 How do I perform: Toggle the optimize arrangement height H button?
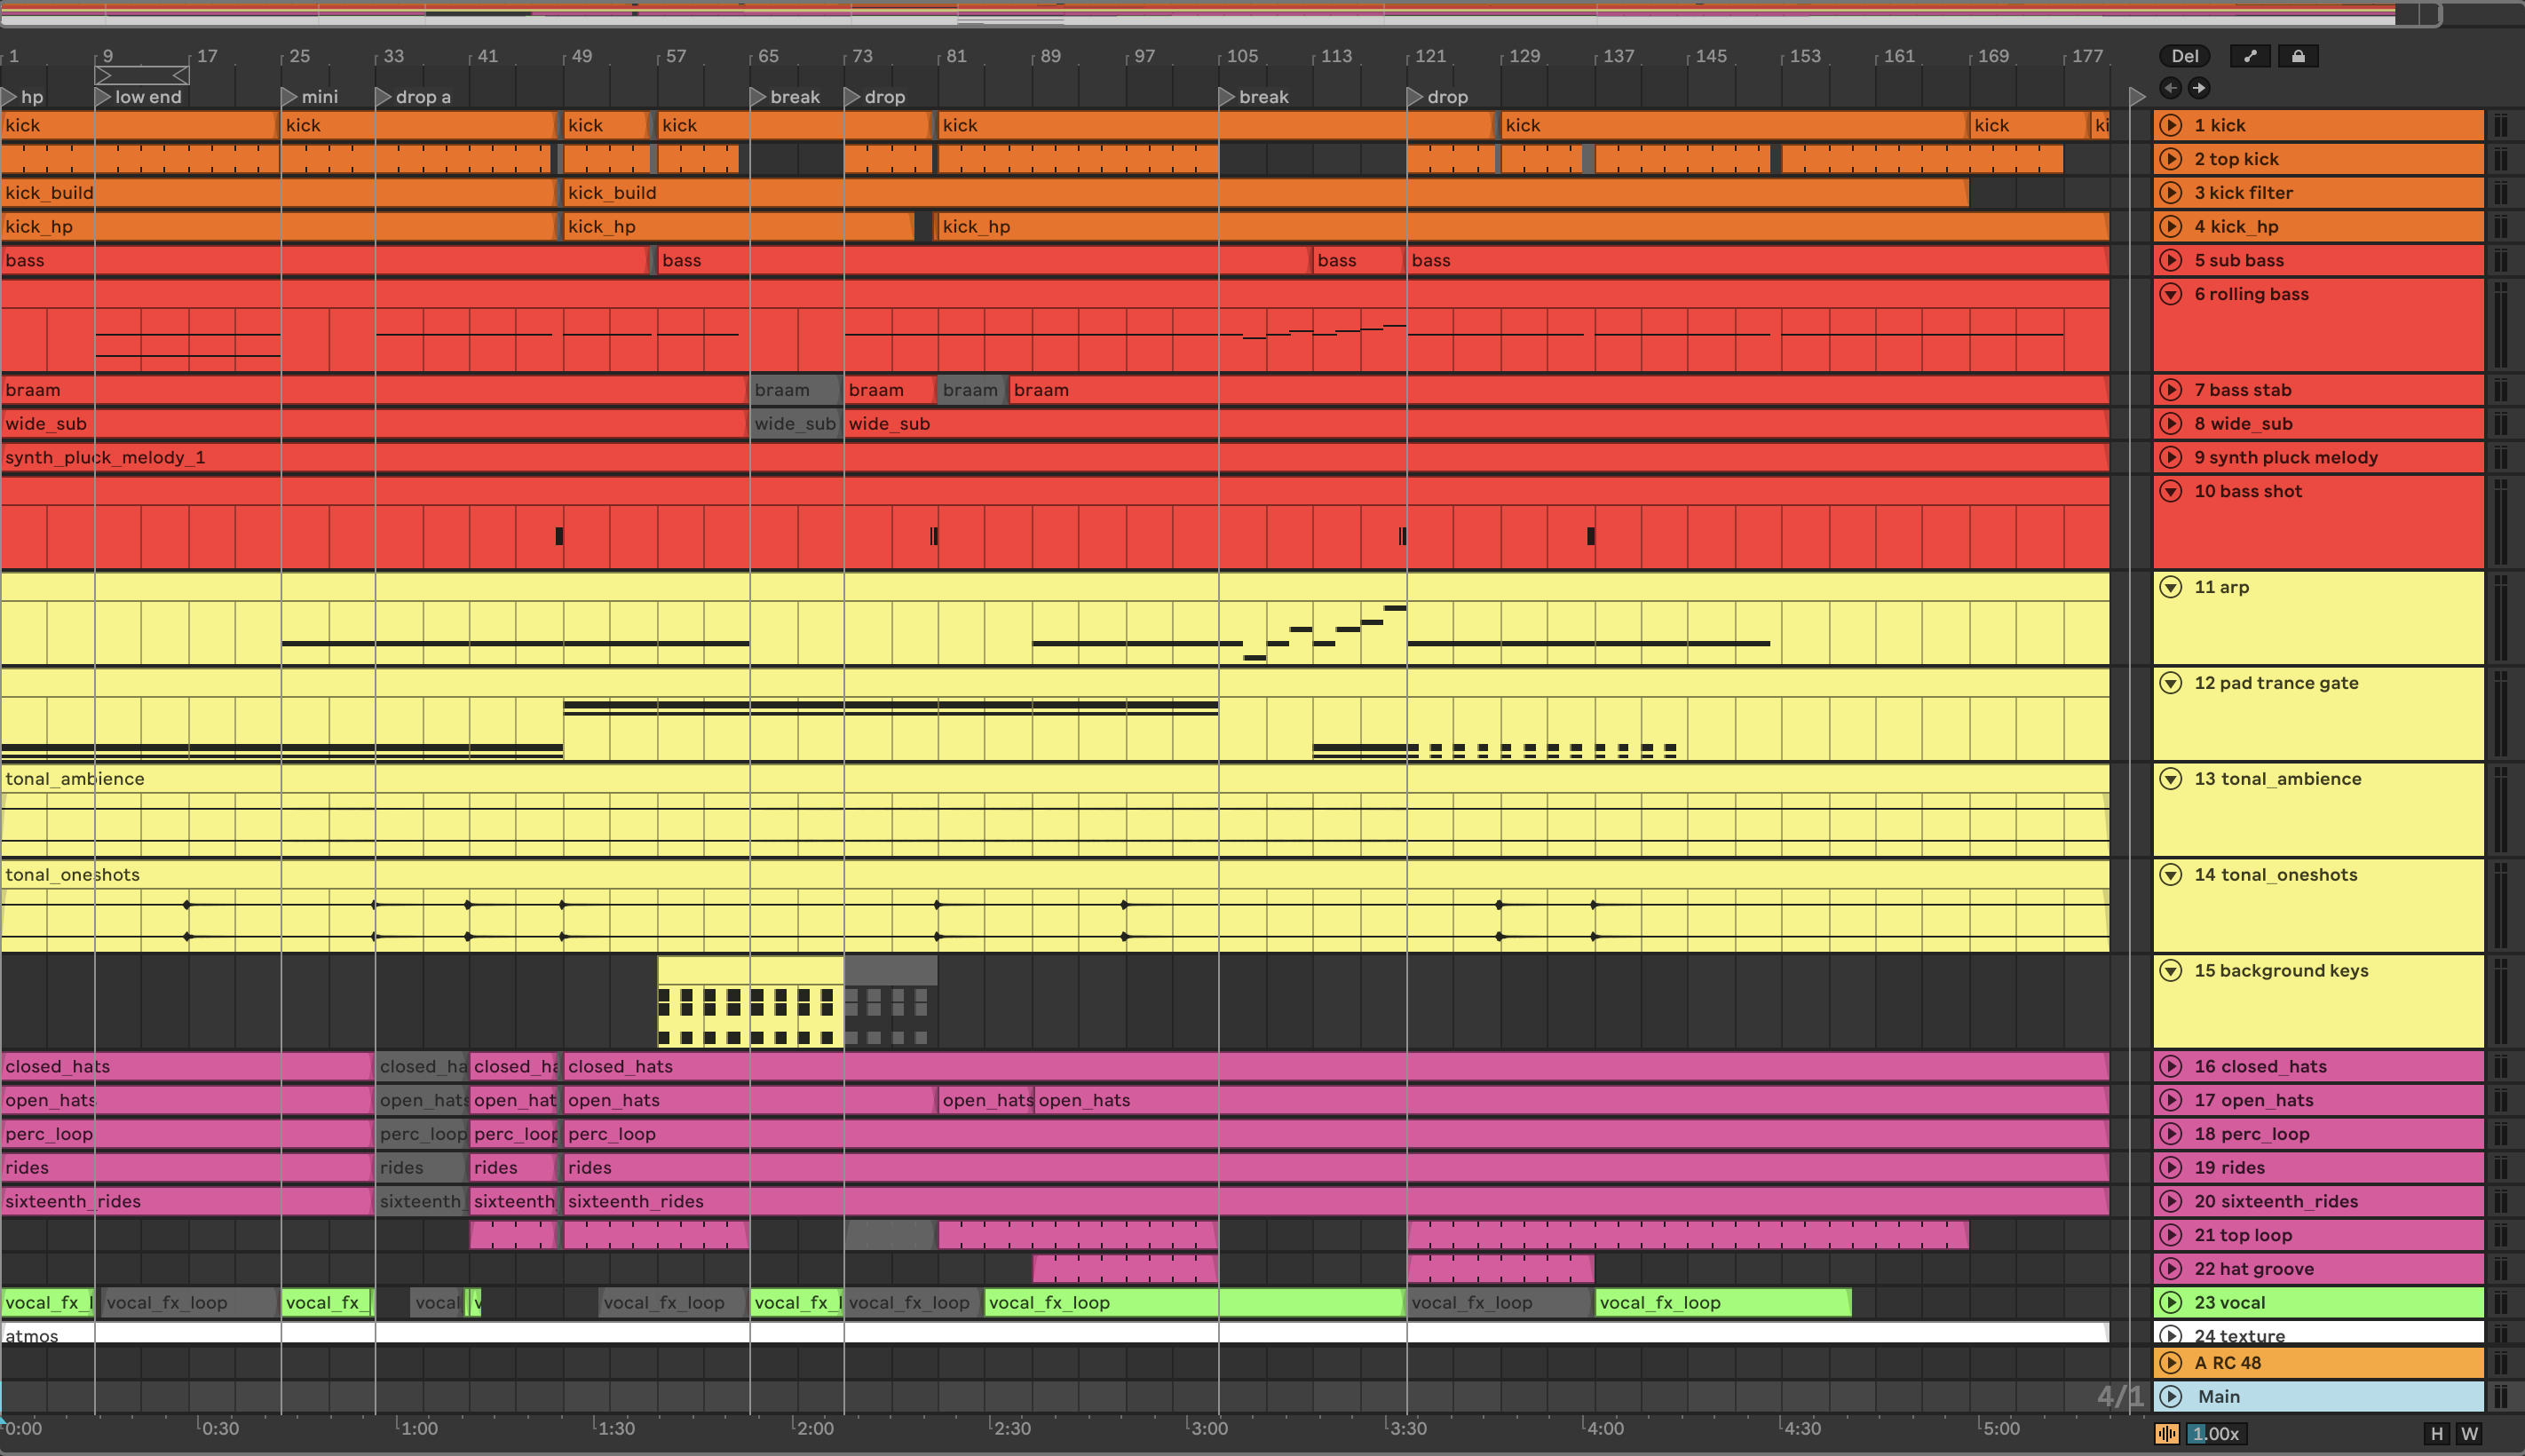(2436, 1434)
